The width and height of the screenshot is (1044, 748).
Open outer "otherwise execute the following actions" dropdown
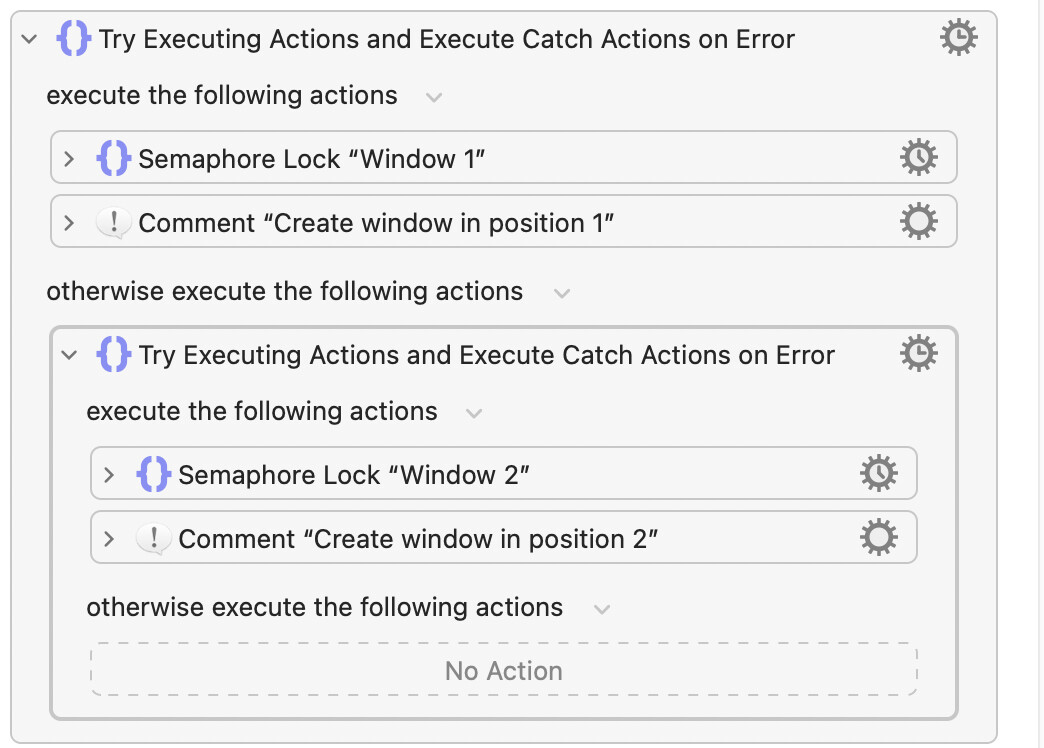coord(562,293)
